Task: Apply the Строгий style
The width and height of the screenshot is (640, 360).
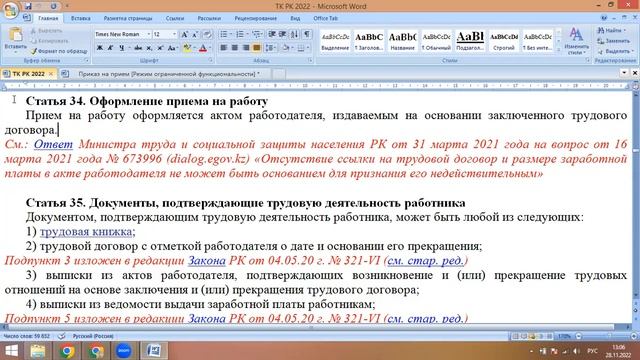Action: coord(504,41)
